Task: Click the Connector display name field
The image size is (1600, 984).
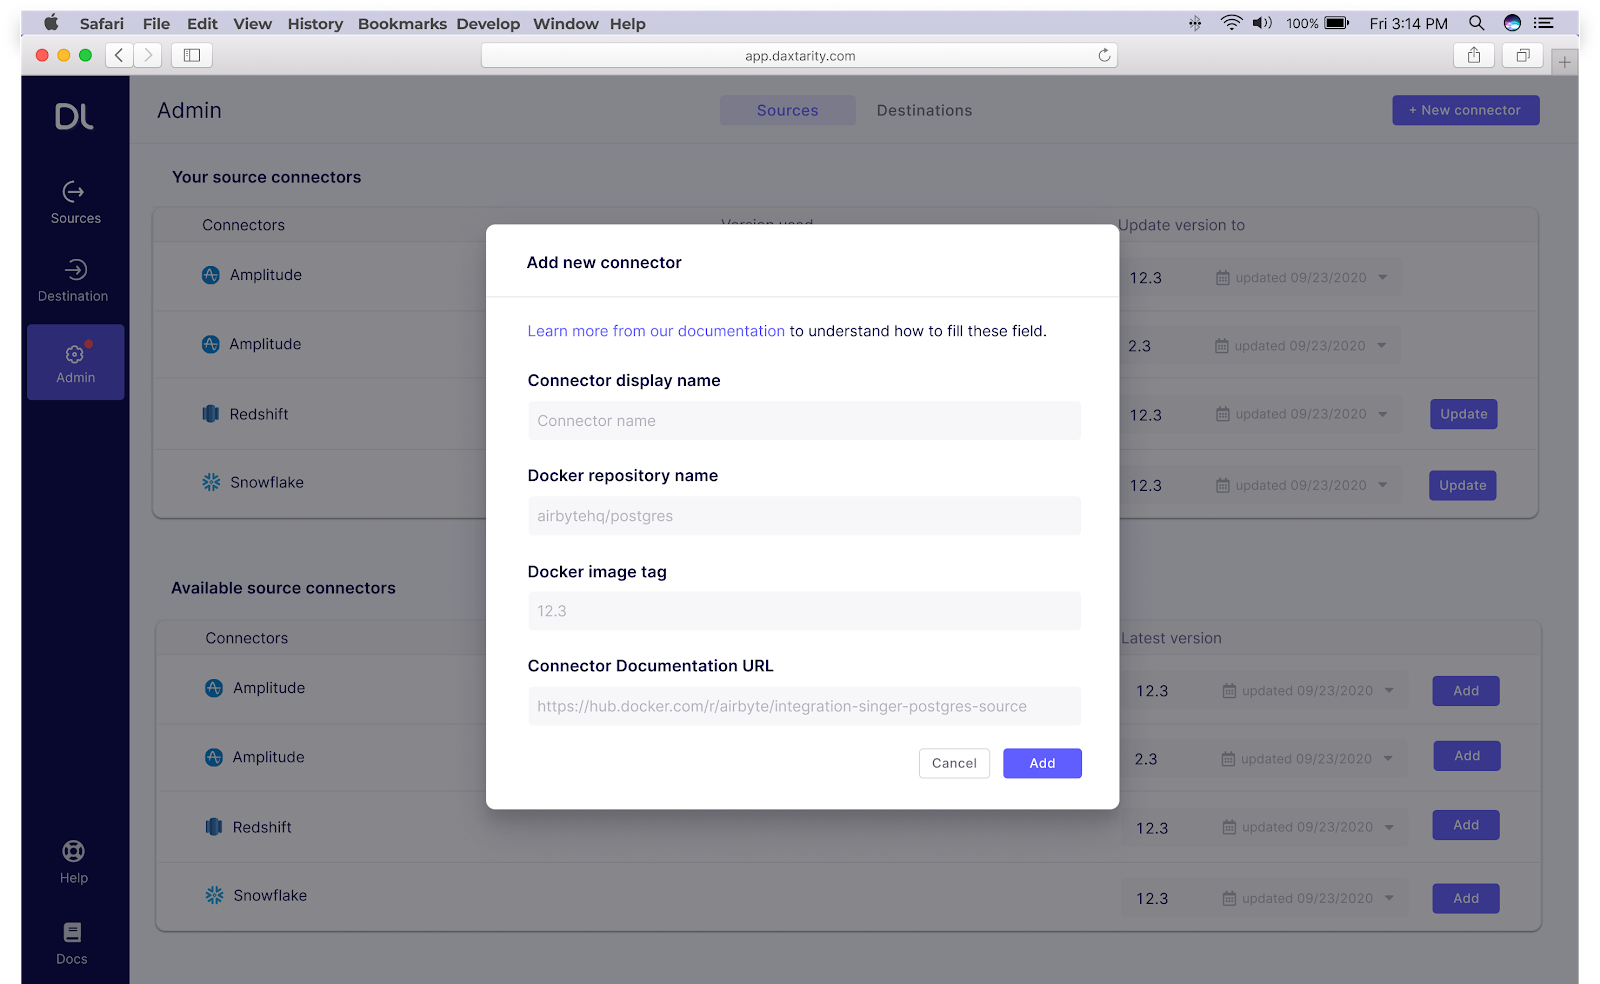Action: point(804,421)
